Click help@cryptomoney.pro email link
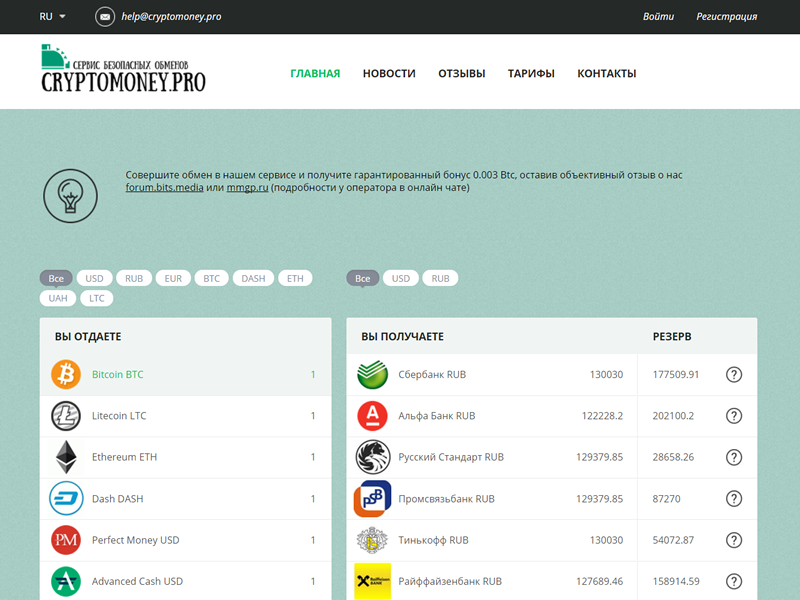The image size is (800, 600). click(x=171, y=16)
